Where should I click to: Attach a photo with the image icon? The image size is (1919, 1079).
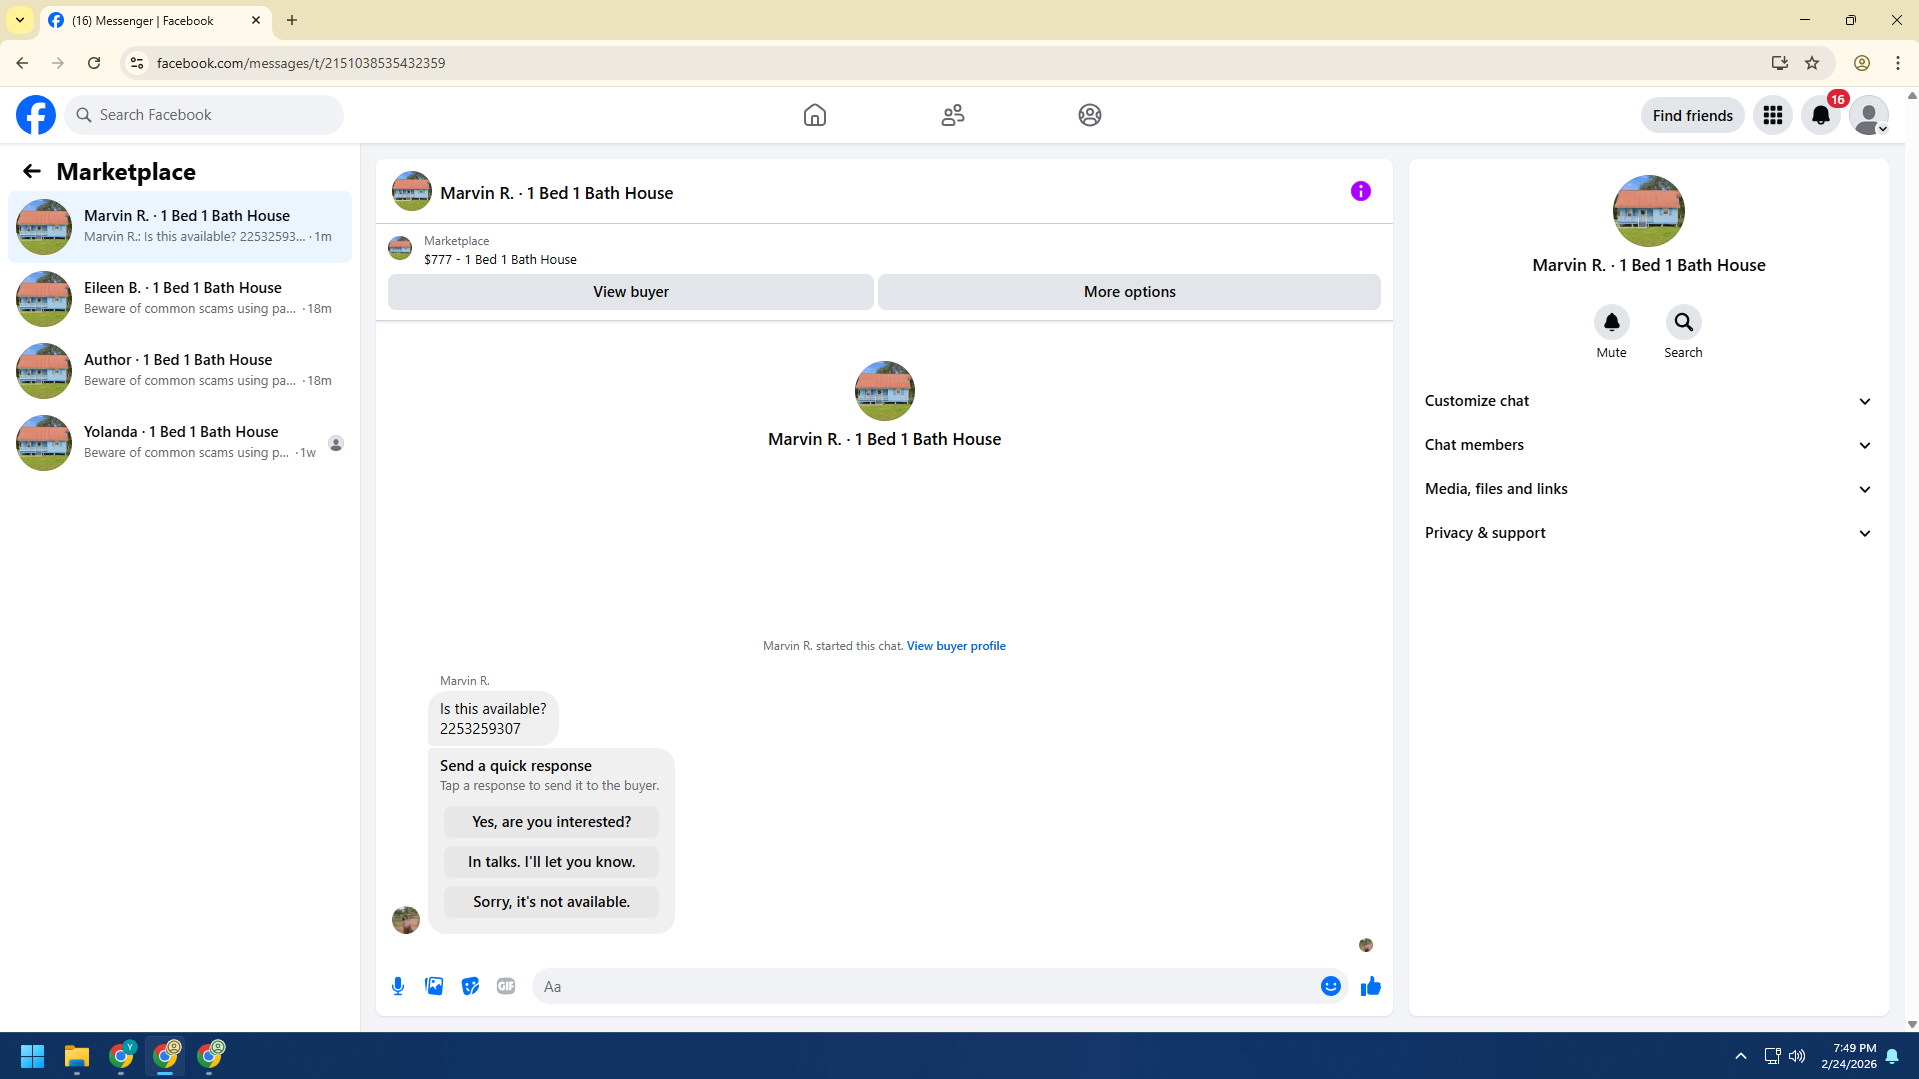click(434, 986)
